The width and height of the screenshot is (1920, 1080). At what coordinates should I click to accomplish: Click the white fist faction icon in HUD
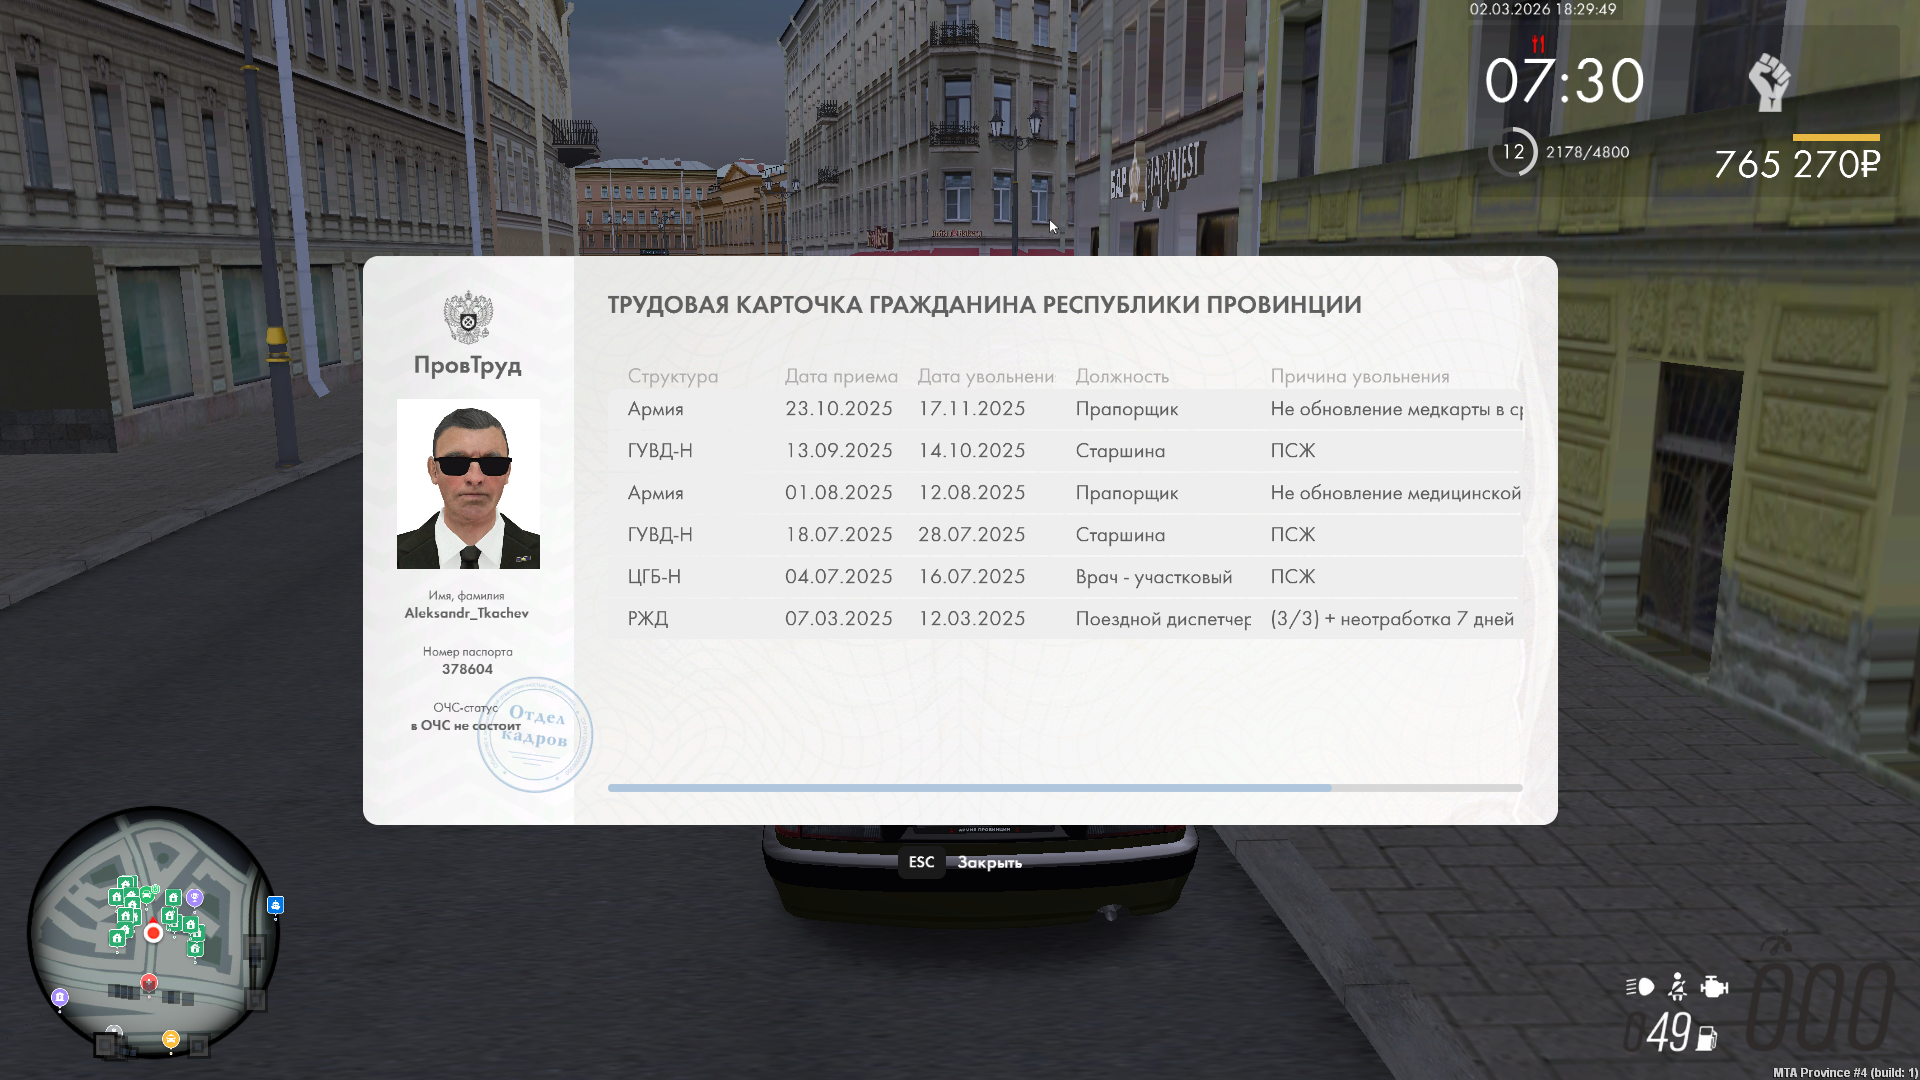click(x=1769, y=82)
